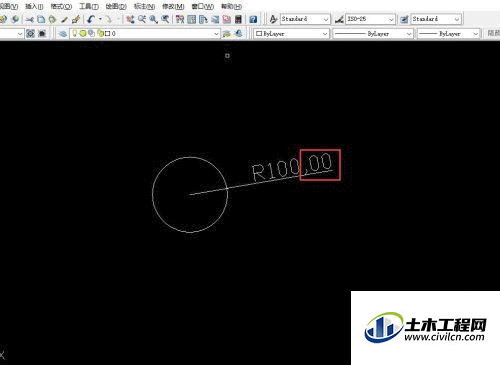Screen dimensions: 500x365
Task: Open the 帮助(H) Help menu
Action: coord(231,6)
